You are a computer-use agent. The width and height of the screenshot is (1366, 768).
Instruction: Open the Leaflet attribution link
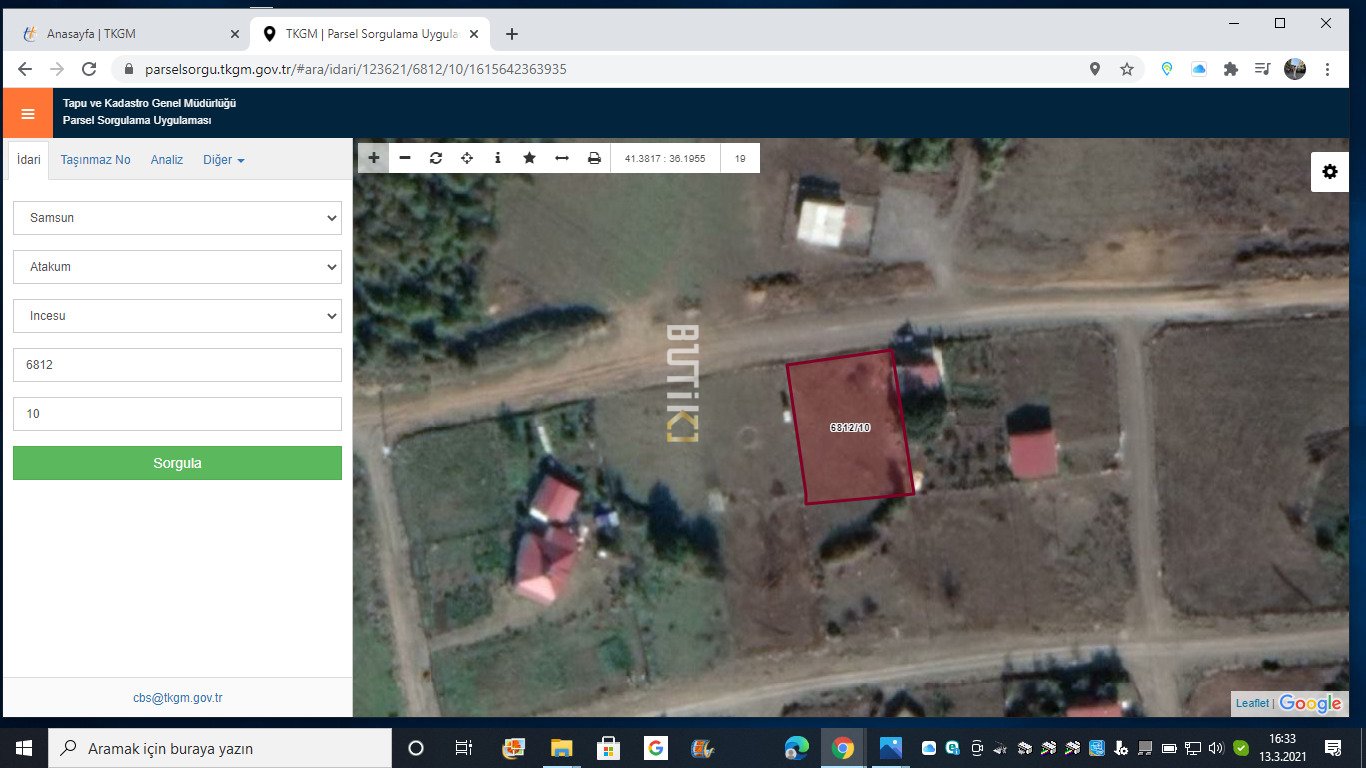pyautogui.click(x=1252, y=703)
